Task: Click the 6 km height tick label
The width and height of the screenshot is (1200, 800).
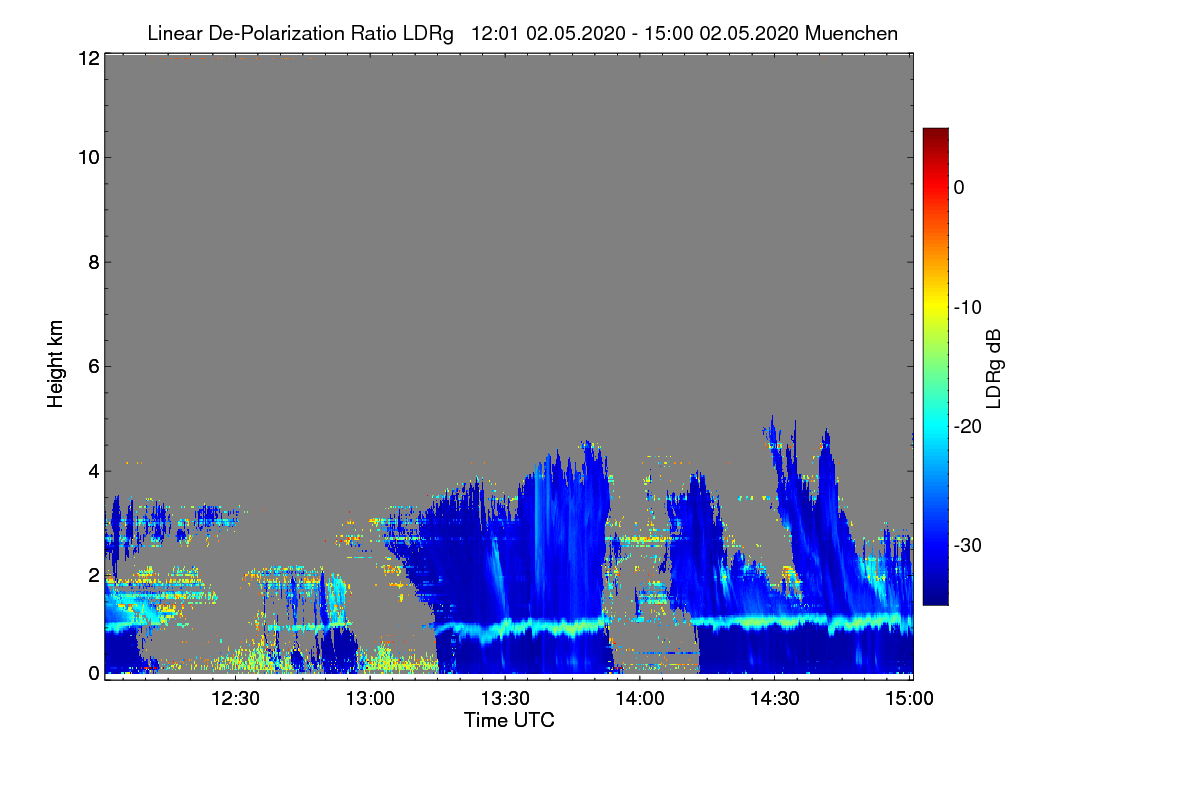Action: click(92, 367)
